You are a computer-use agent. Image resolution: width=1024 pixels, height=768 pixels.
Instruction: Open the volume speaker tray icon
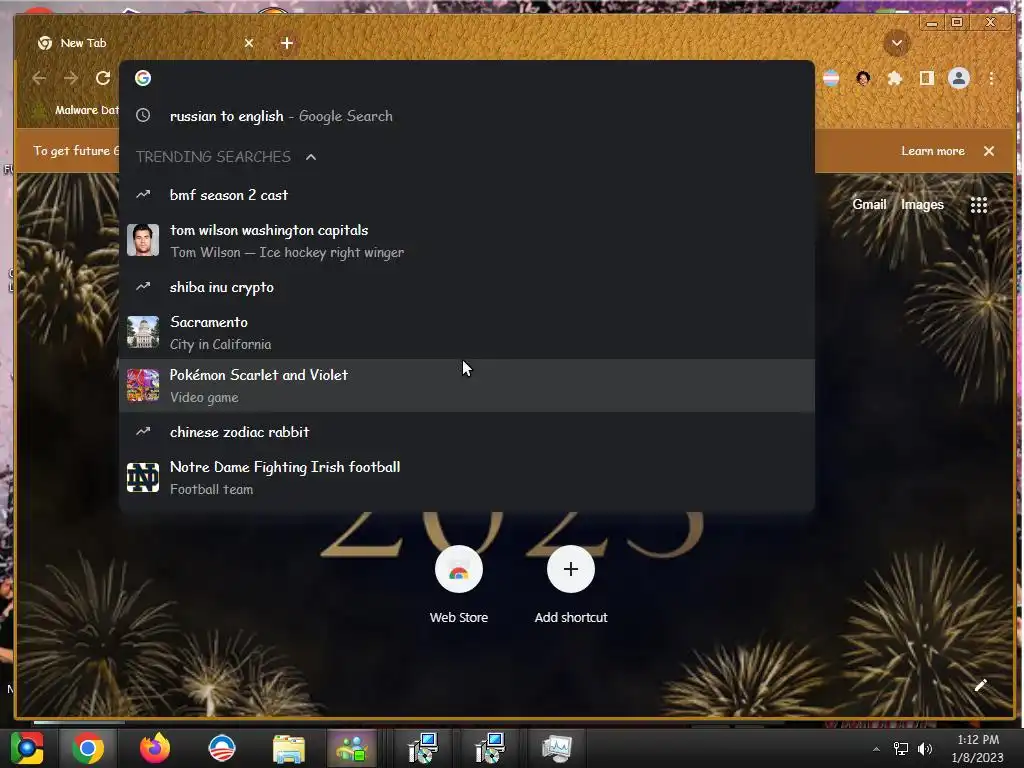(x=925, y=749)
